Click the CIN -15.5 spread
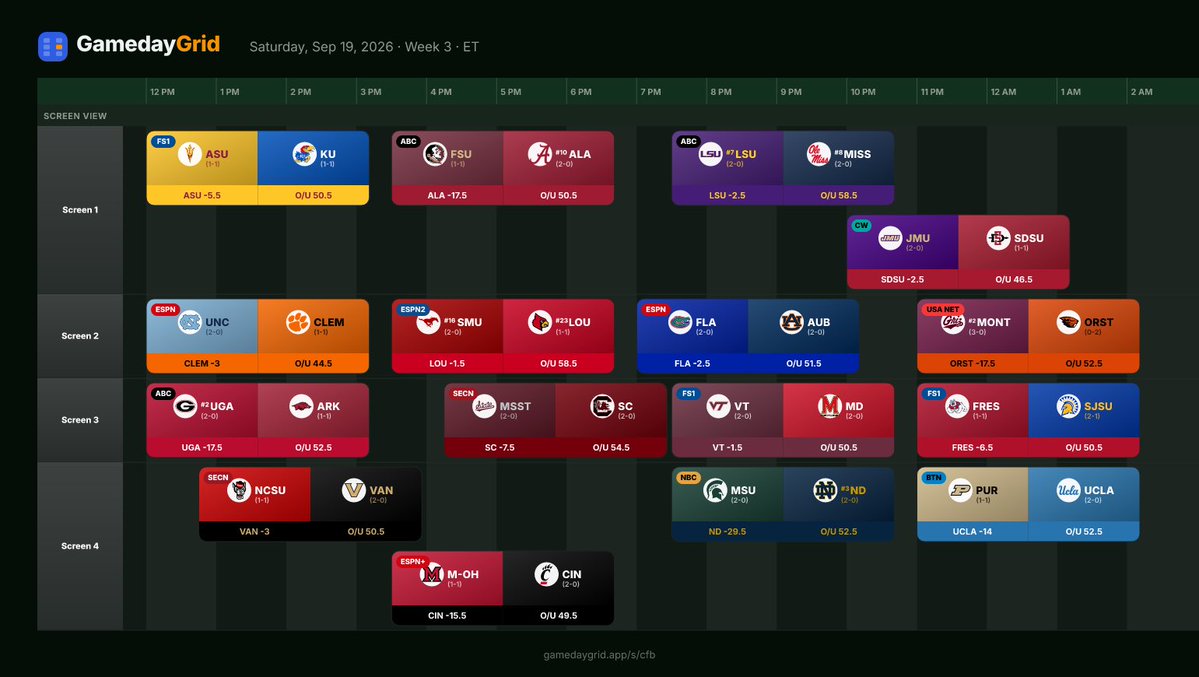Screen dimensions: 1199x677 point(447,616)
